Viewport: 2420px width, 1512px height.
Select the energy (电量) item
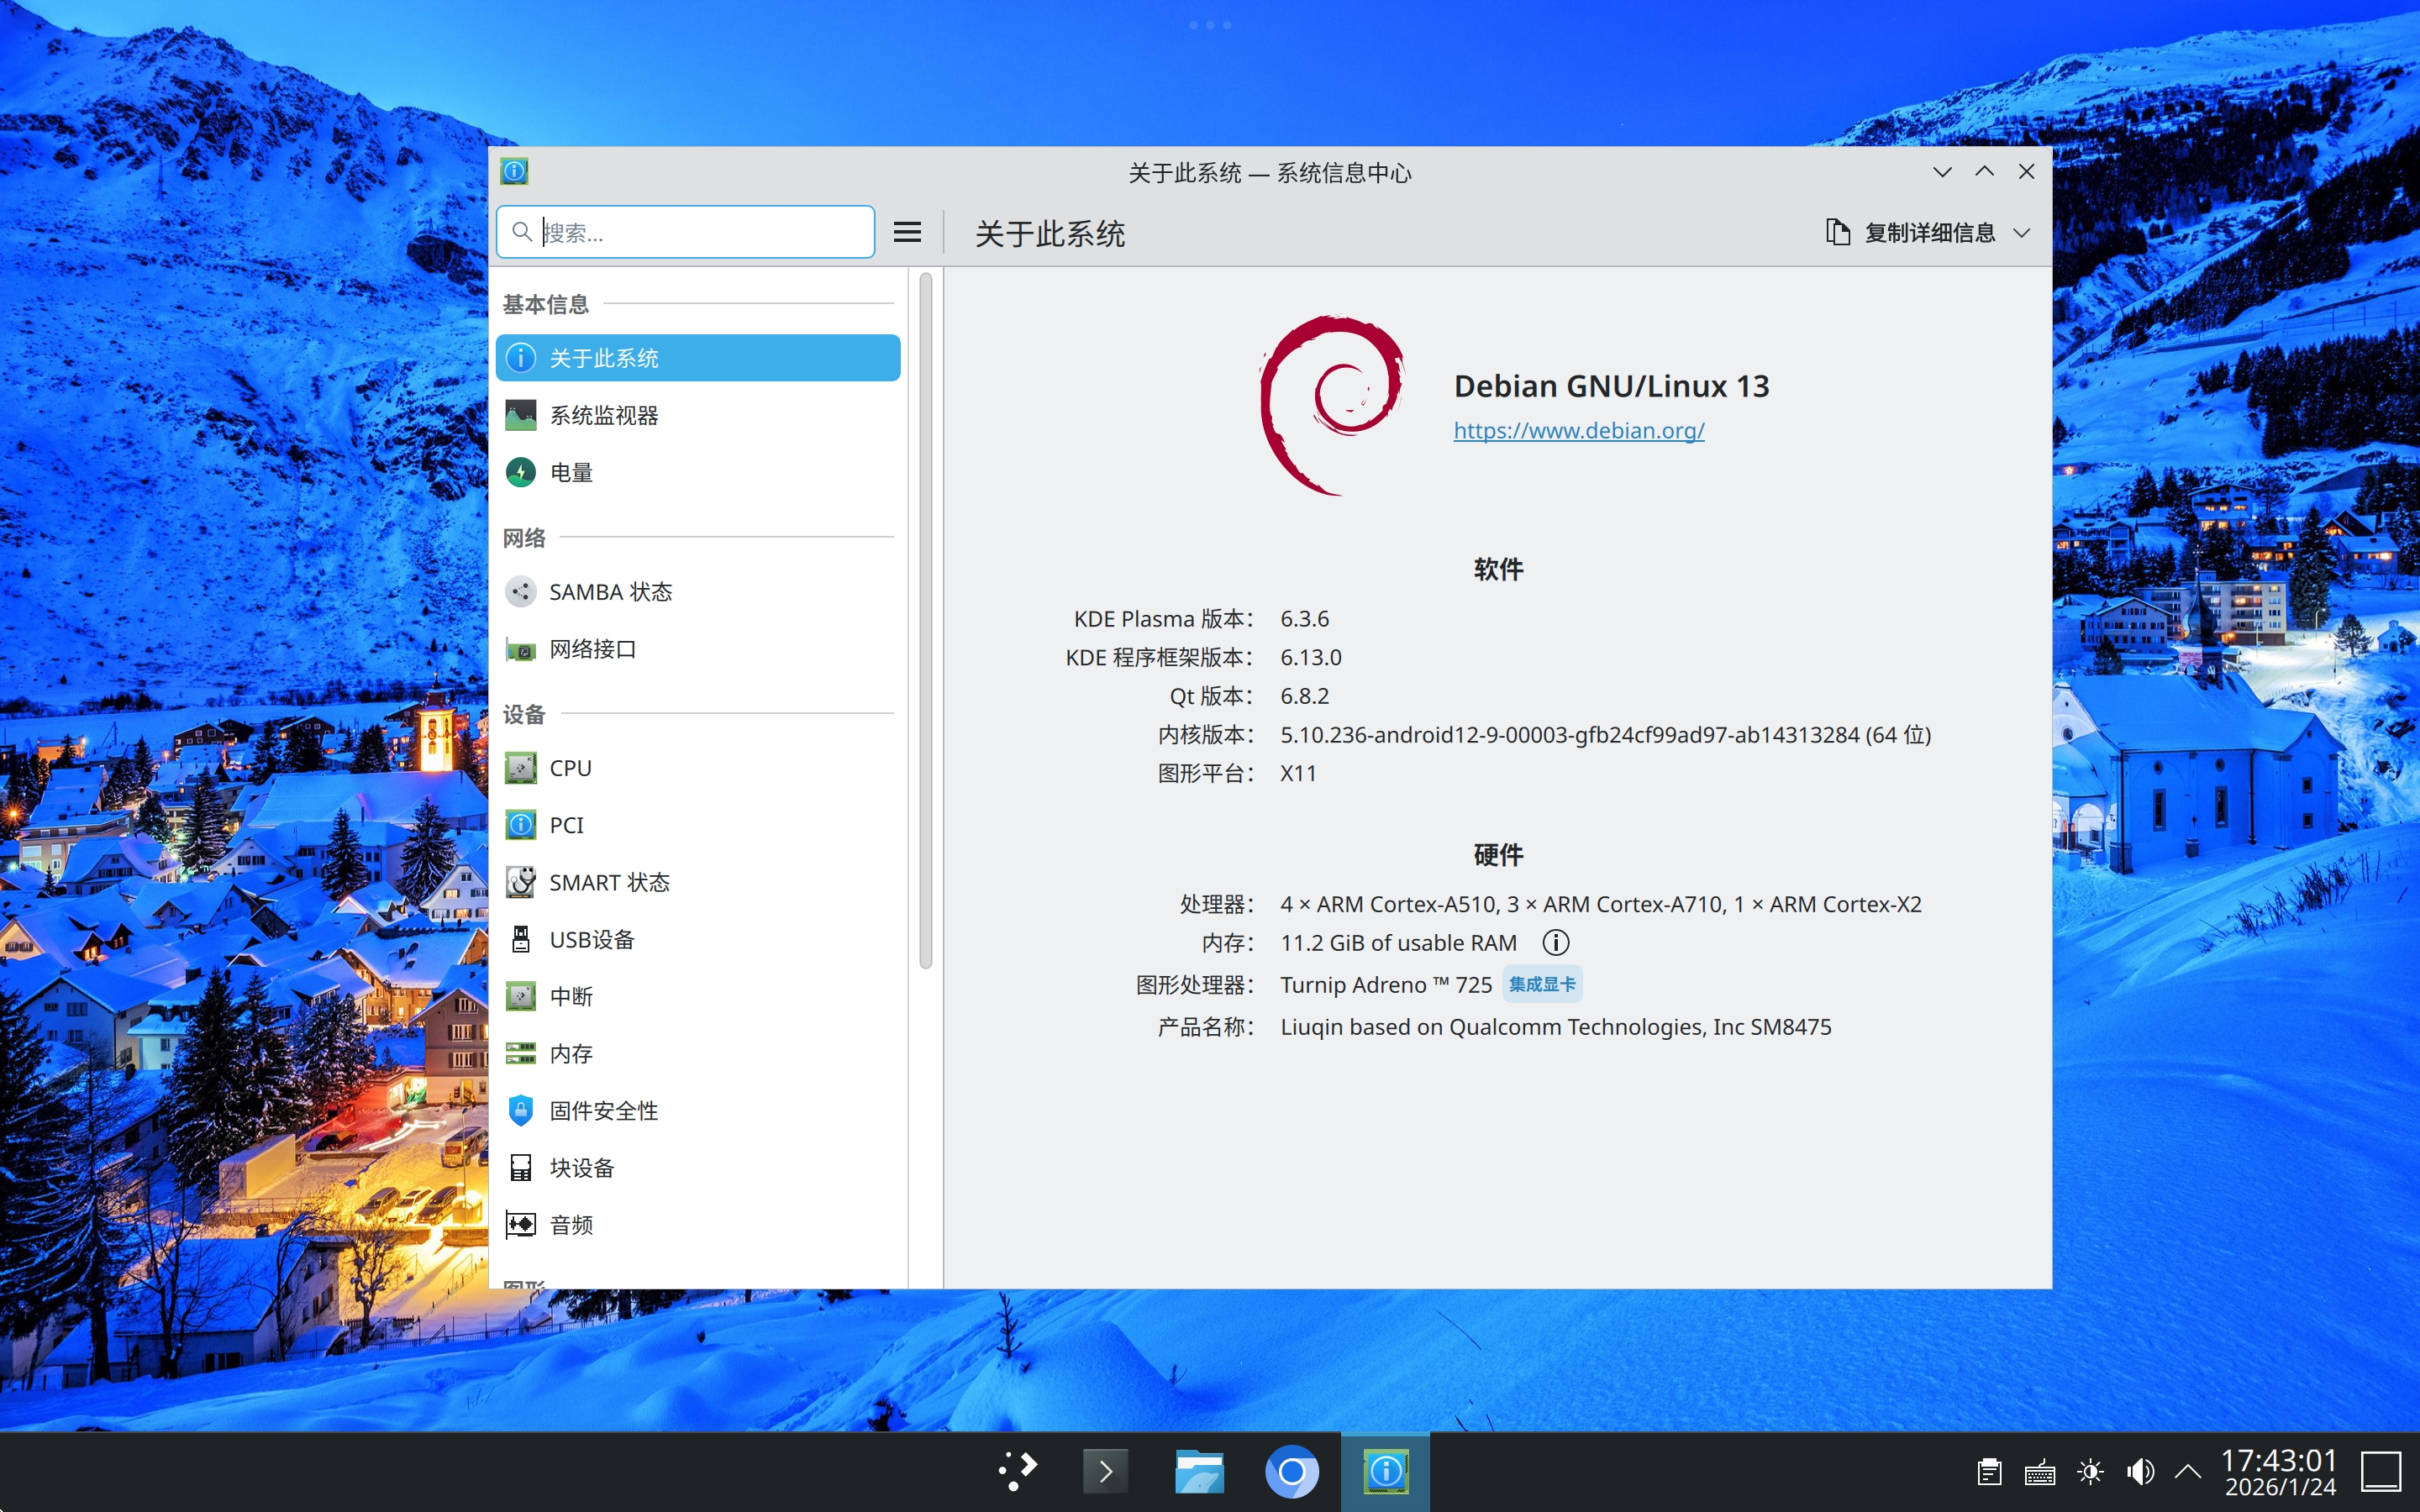(x=571, y=472)
